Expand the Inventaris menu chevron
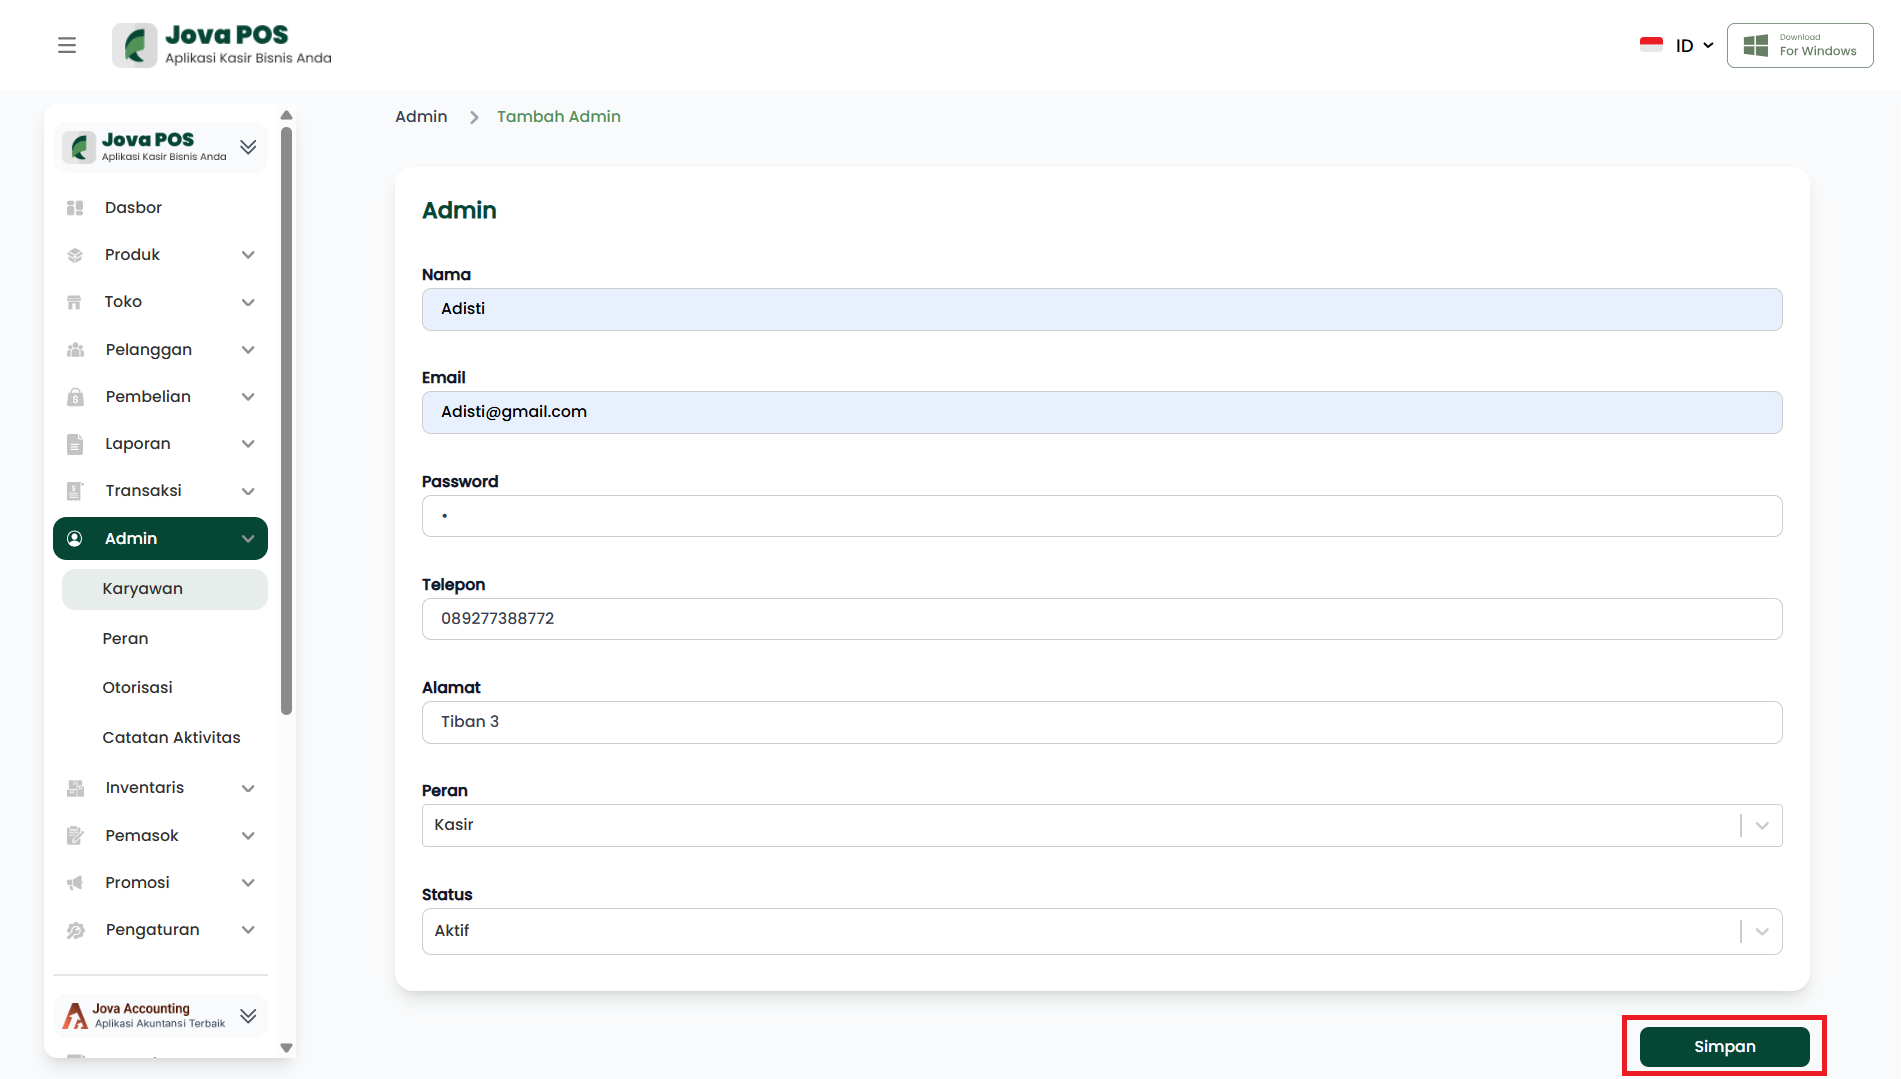 click(248, 788)
